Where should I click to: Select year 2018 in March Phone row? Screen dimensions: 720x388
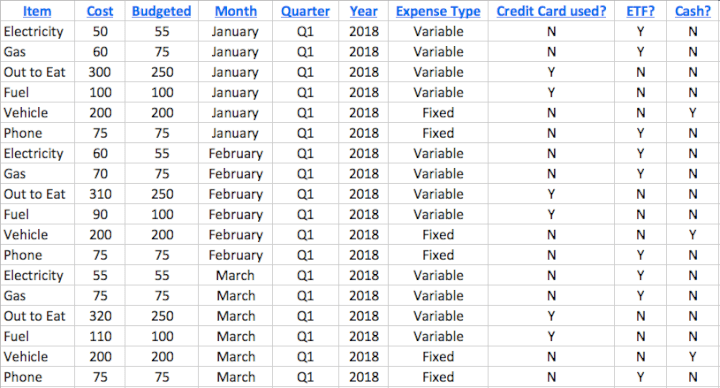364,377
